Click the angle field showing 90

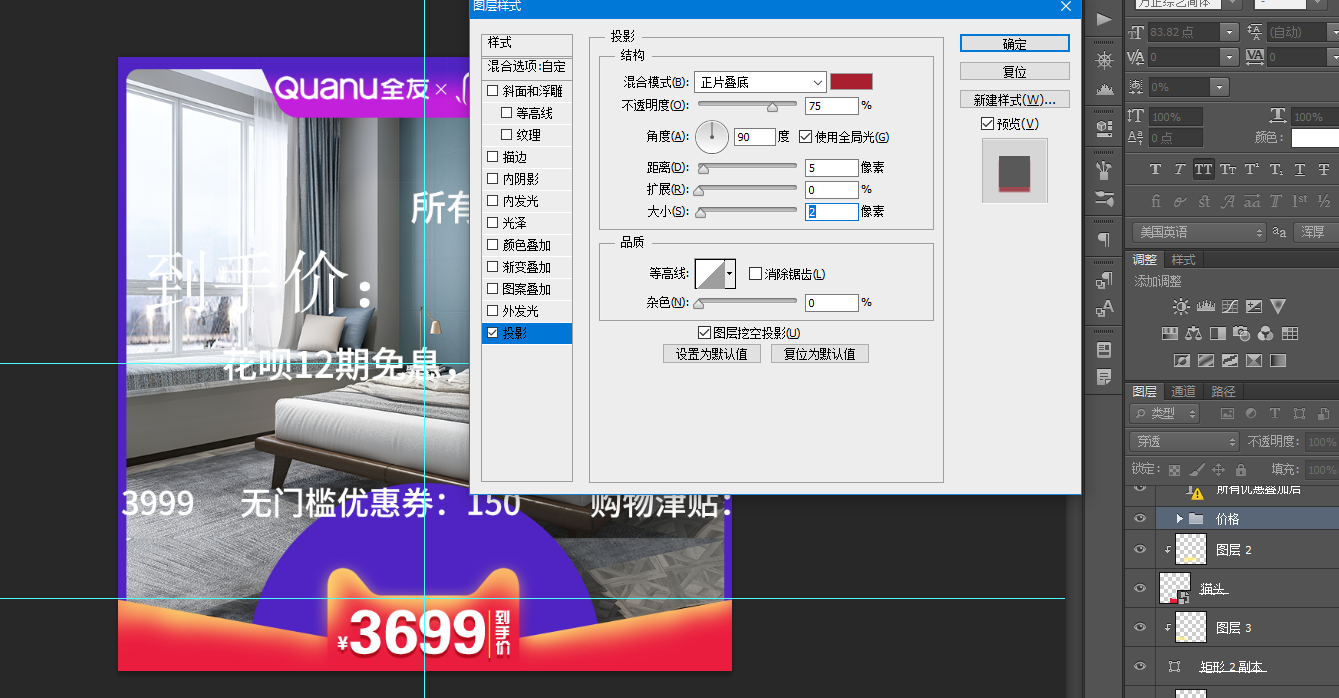[755, 137]
